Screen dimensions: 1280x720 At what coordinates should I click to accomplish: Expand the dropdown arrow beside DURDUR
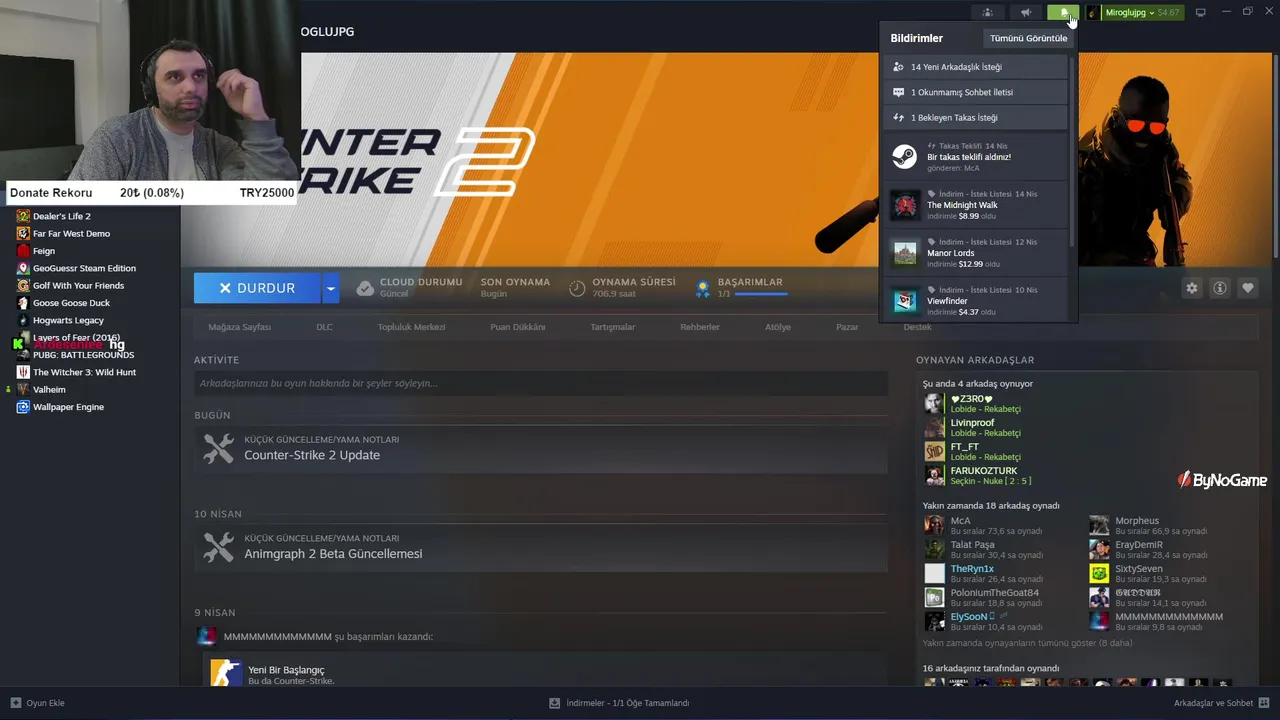coord(331,288)
